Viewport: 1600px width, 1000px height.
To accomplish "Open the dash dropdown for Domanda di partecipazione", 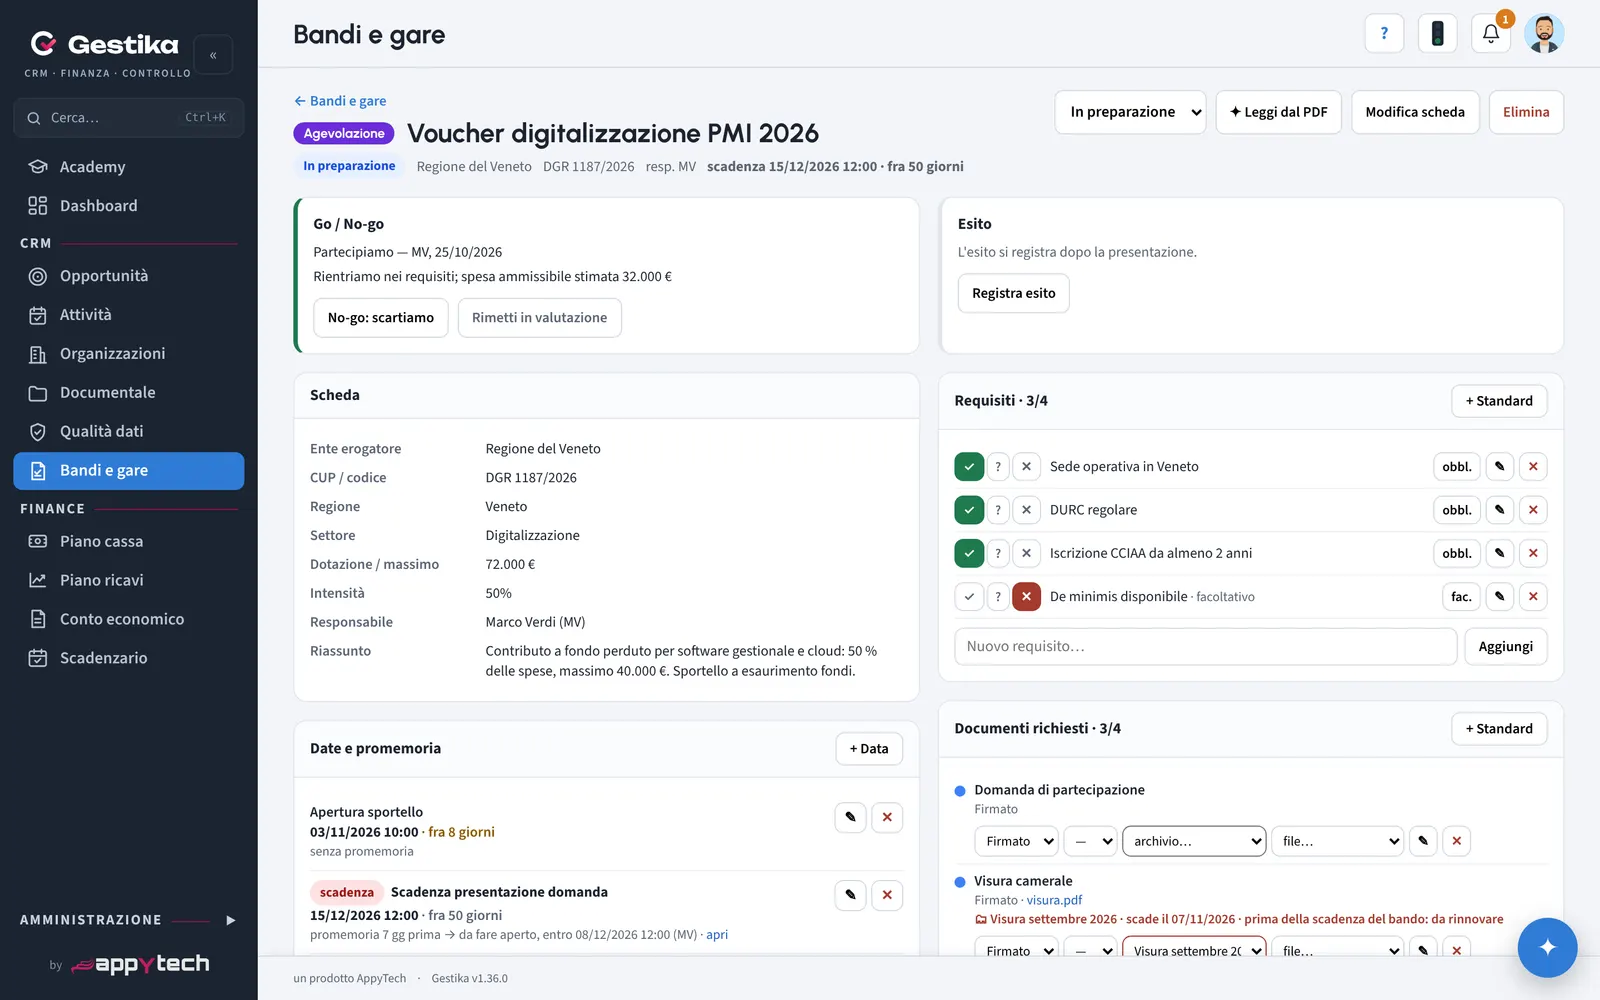I will click(1090, 841).
